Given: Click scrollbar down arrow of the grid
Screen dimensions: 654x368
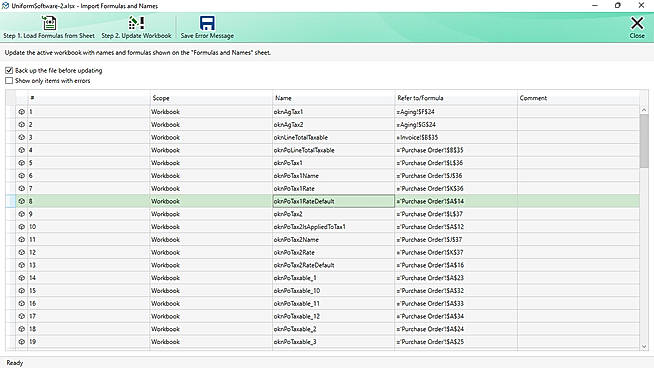Looking at the screenshot, I should click(644, 346).
